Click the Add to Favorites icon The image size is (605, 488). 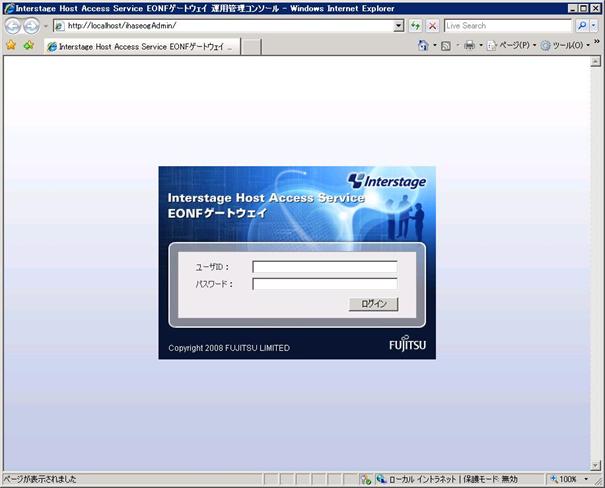tap(29, 46)
